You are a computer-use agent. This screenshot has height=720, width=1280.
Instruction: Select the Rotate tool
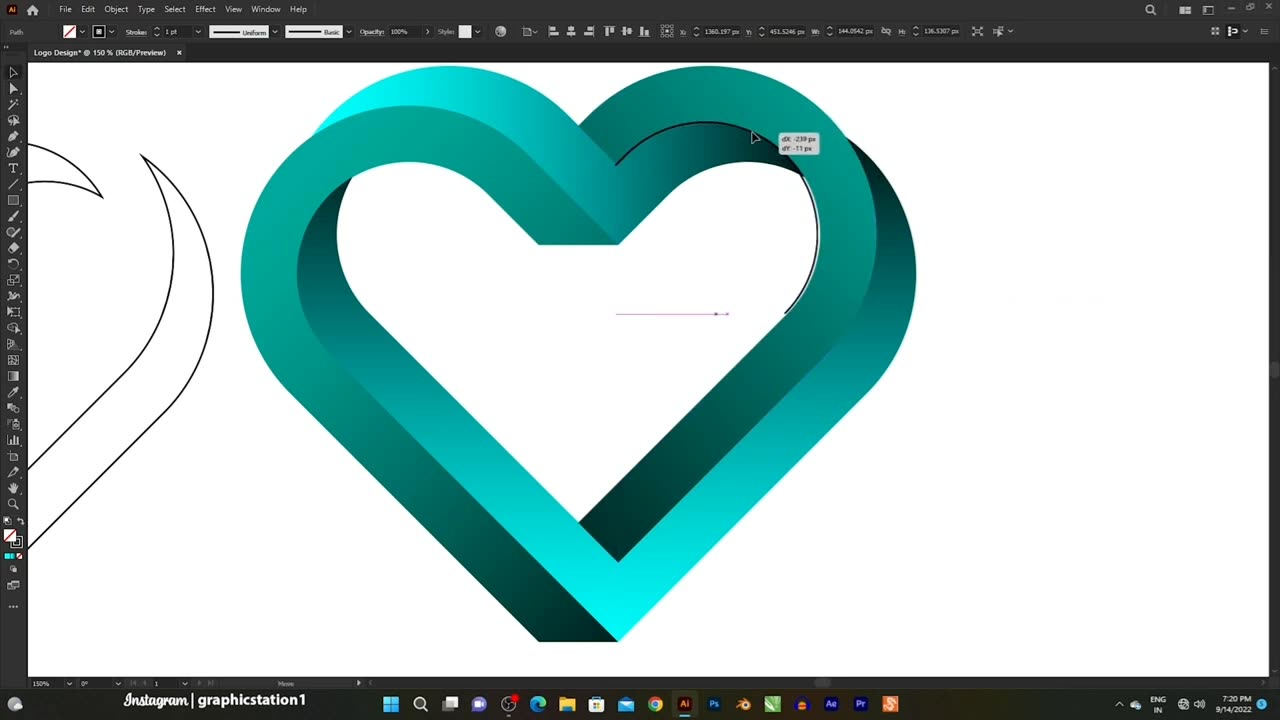pyautogui.click(x=13, y=263)
